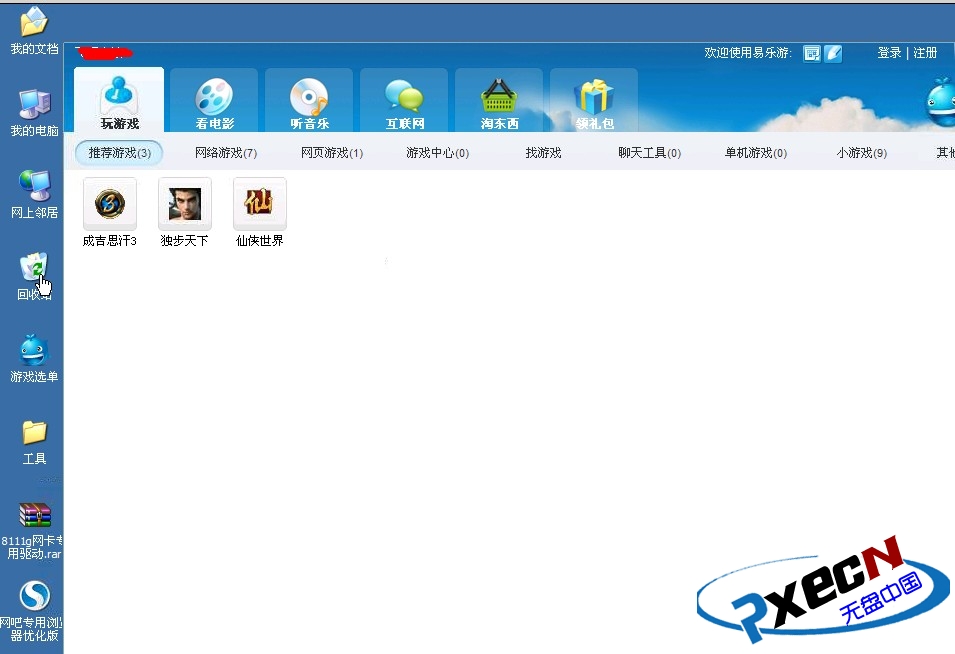Launch 成吉思汗3 from the game list
Screen dimensions: 955x654
point(109,203)
